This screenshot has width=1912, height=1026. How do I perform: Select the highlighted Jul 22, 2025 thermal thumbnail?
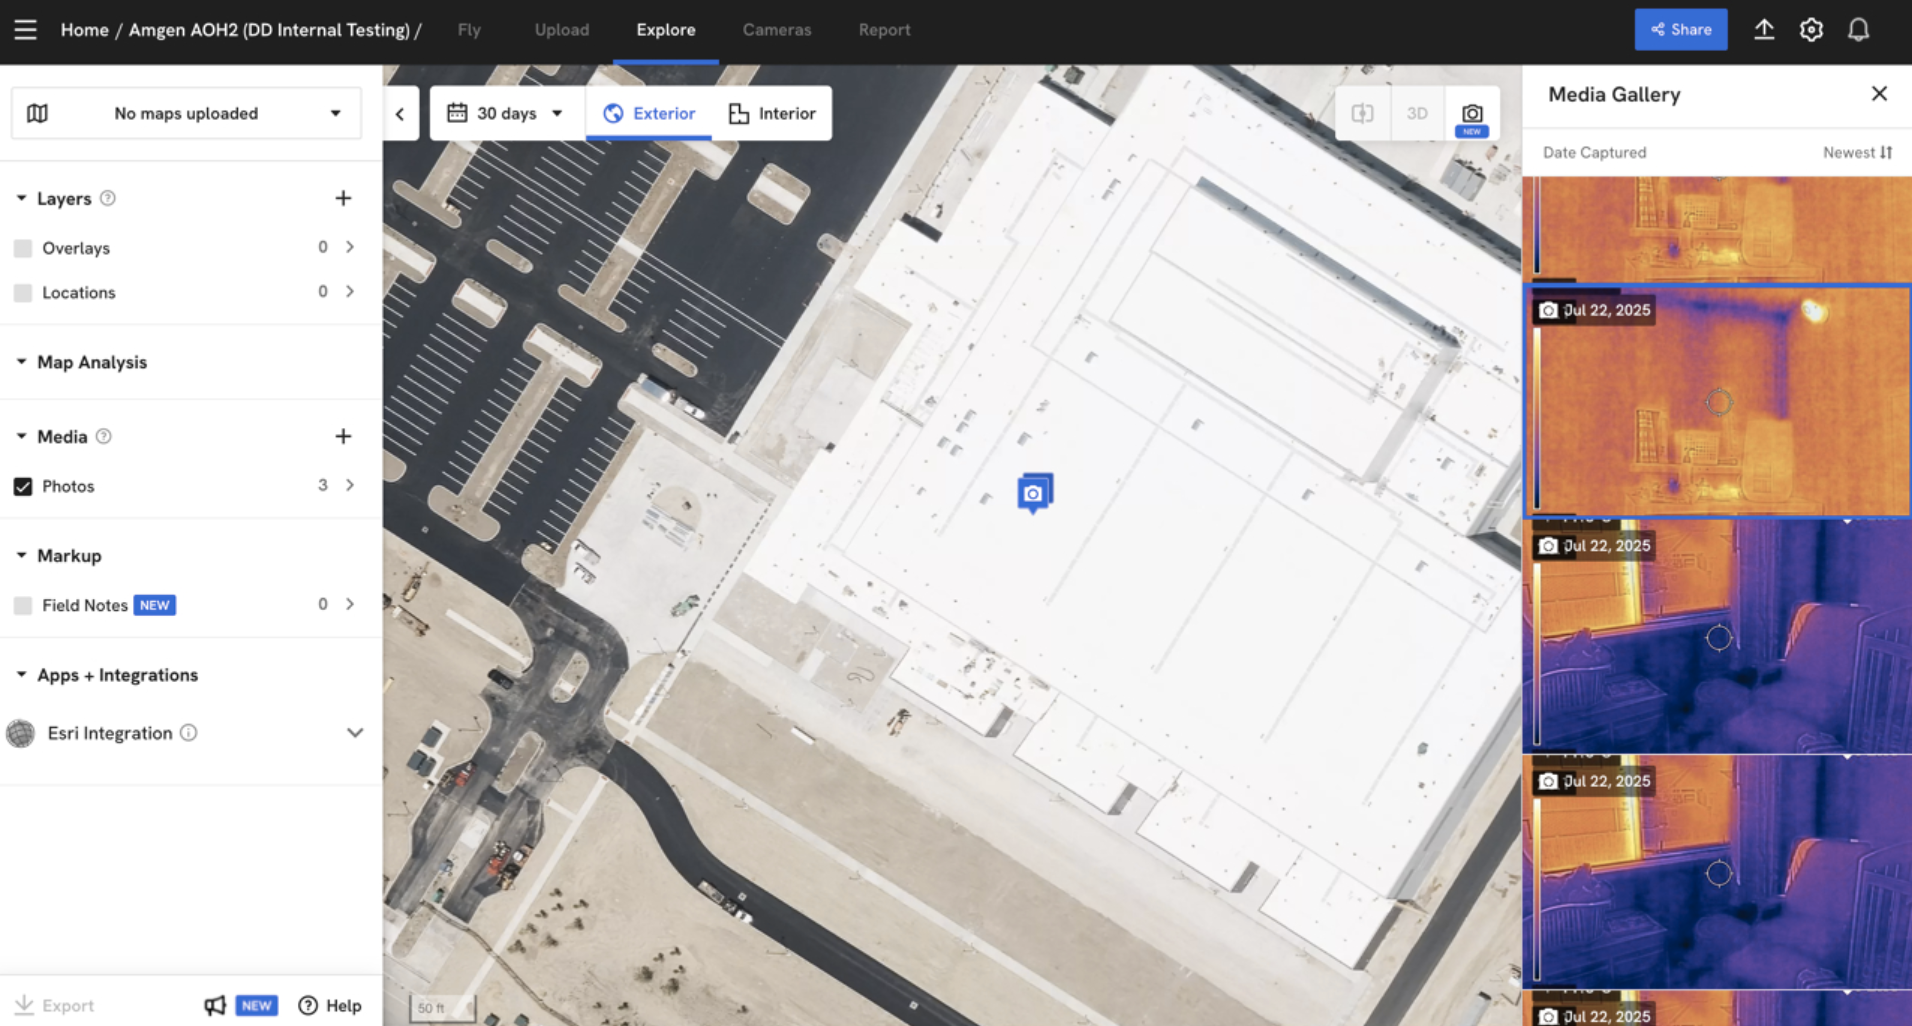point(1717,402)
